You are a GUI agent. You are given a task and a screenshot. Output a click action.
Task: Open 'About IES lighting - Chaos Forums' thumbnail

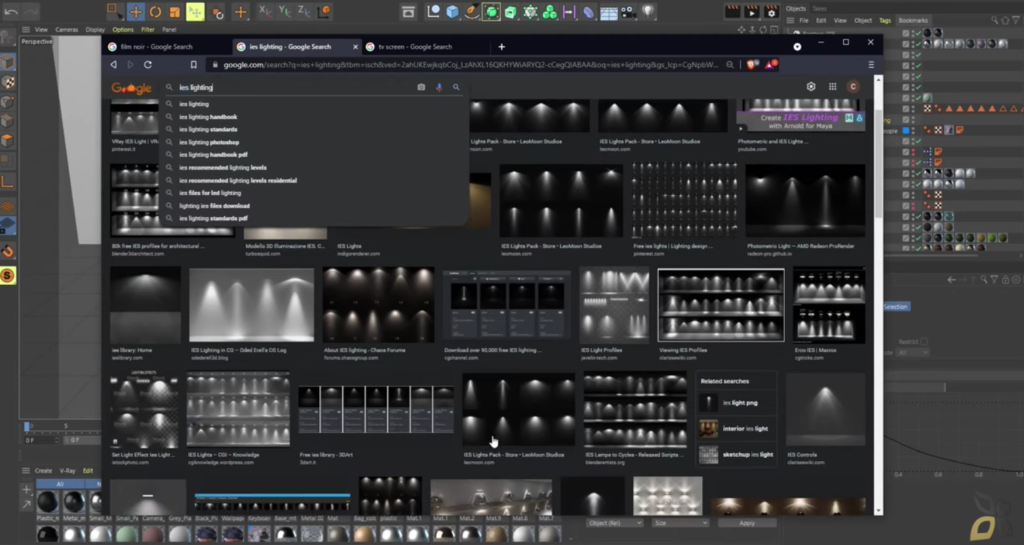pos(378,305)
